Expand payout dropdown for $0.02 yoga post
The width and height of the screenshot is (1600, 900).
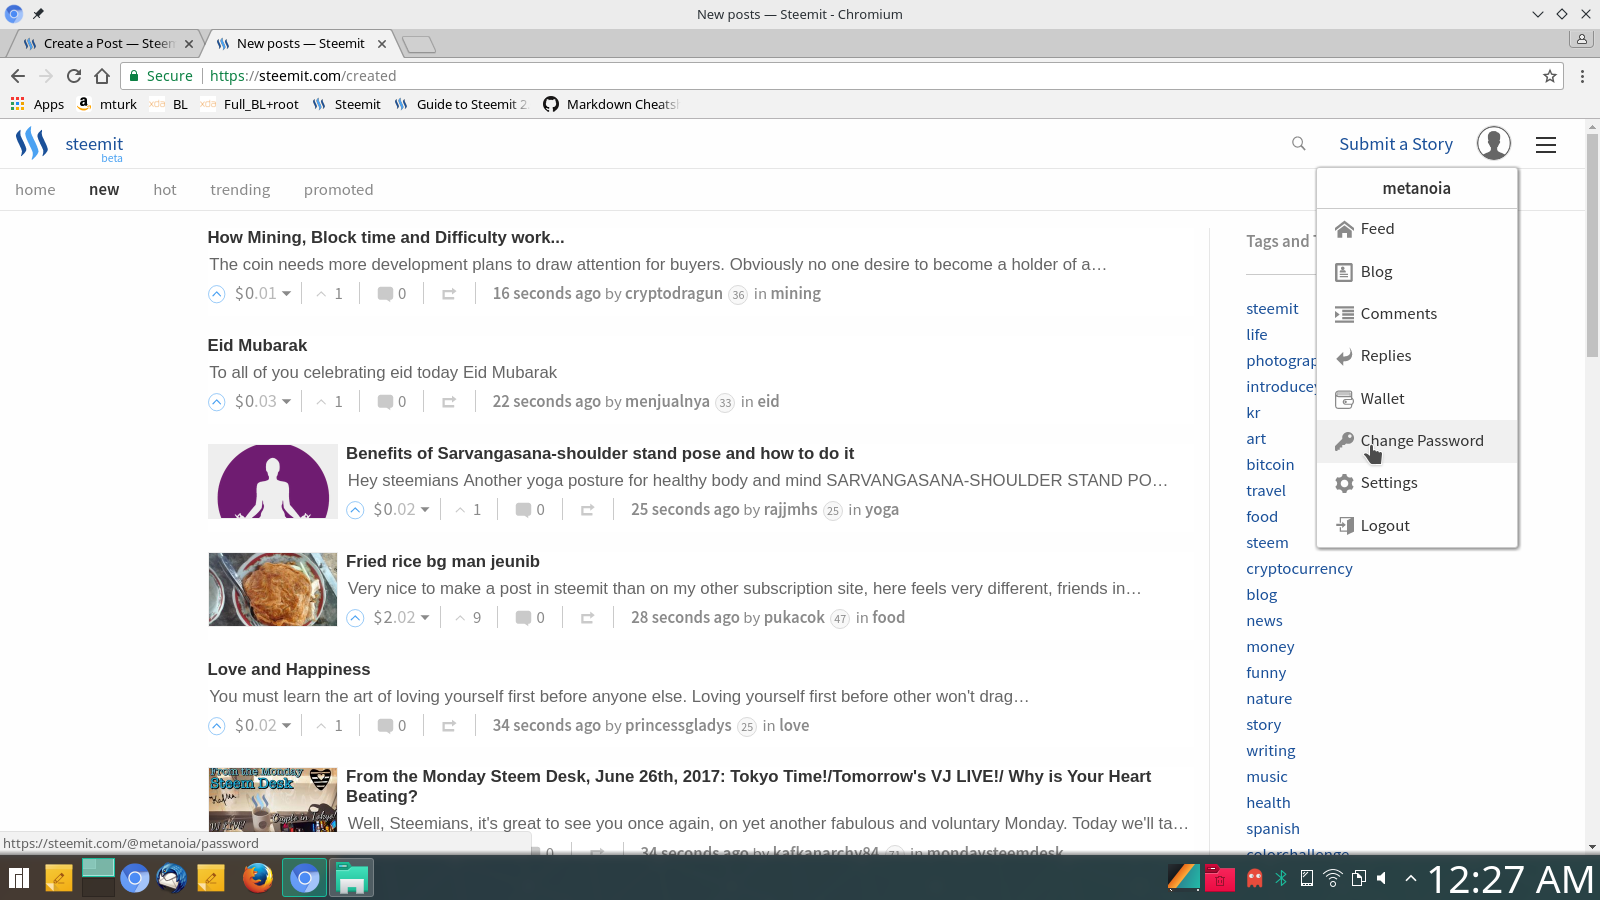(x=425, y=510)
